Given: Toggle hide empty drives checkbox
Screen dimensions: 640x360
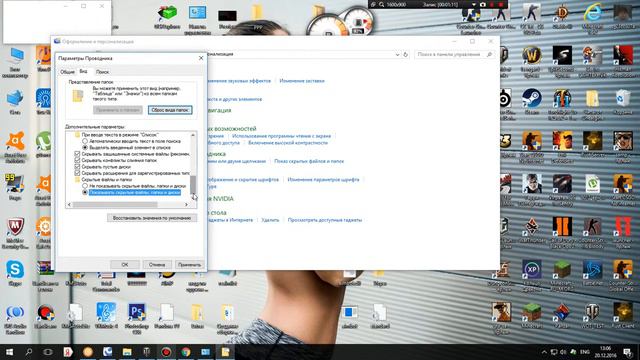Looking at the screenshot, I should 77,167.
